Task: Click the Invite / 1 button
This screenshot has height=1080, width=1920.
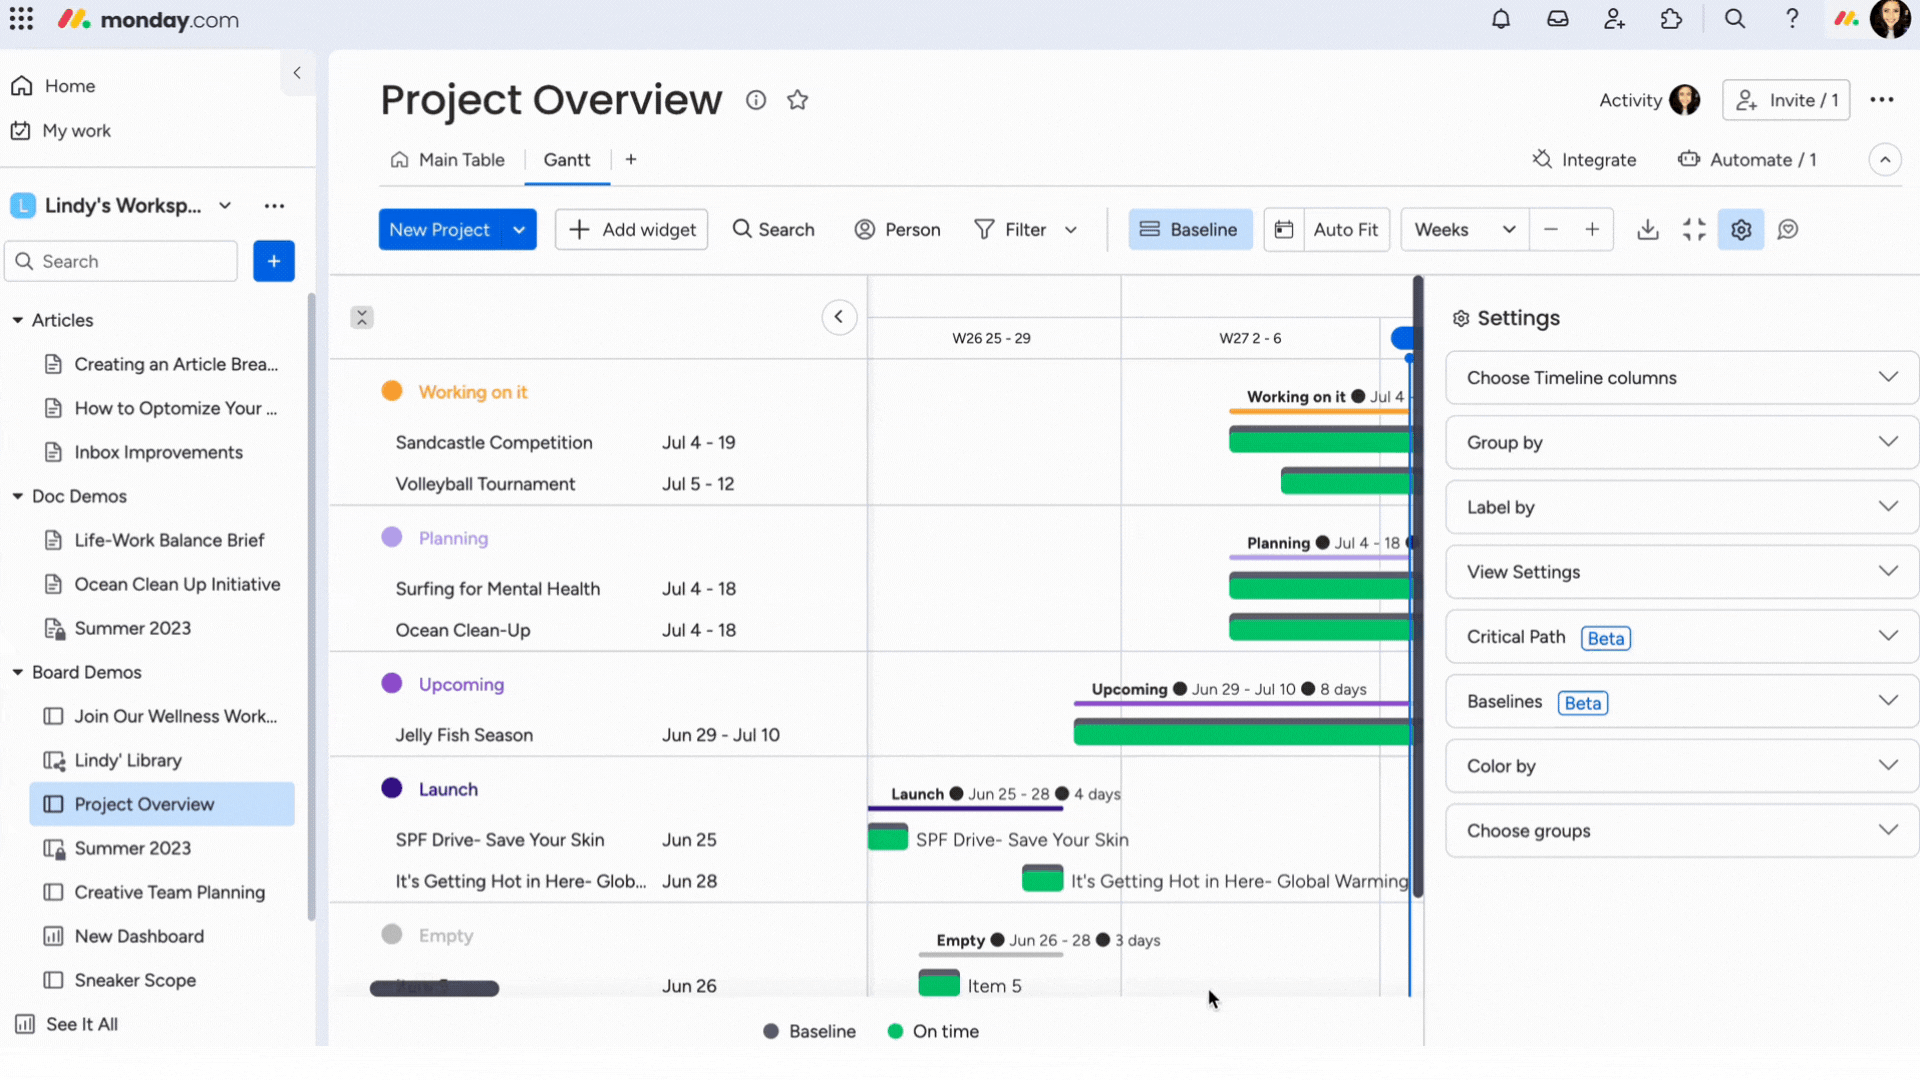Action: (x=1787, y=100)
